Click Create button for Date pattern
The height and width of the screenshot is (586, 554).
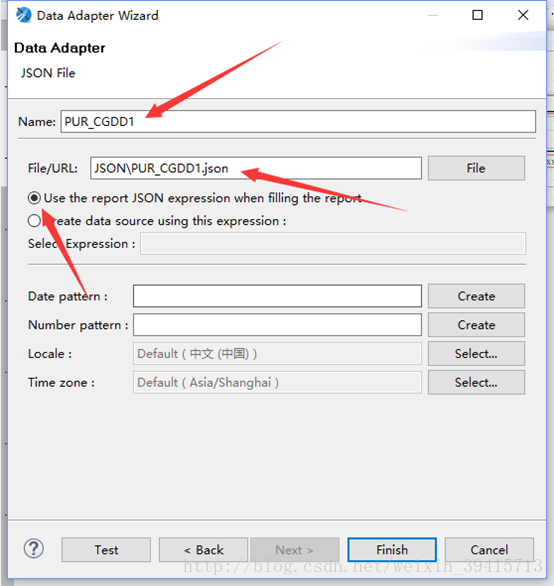(x=476, y=296)
